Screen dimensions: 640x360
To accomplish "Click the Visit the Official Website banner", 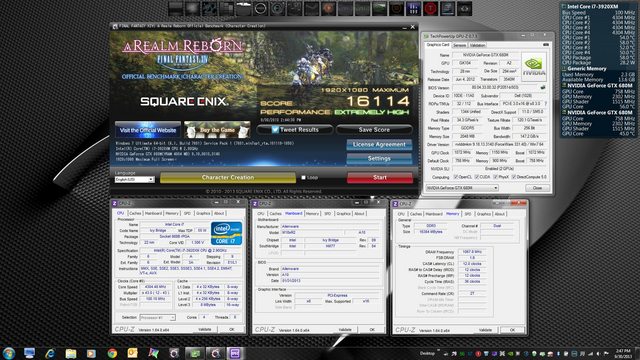I will tap(148, 130).
